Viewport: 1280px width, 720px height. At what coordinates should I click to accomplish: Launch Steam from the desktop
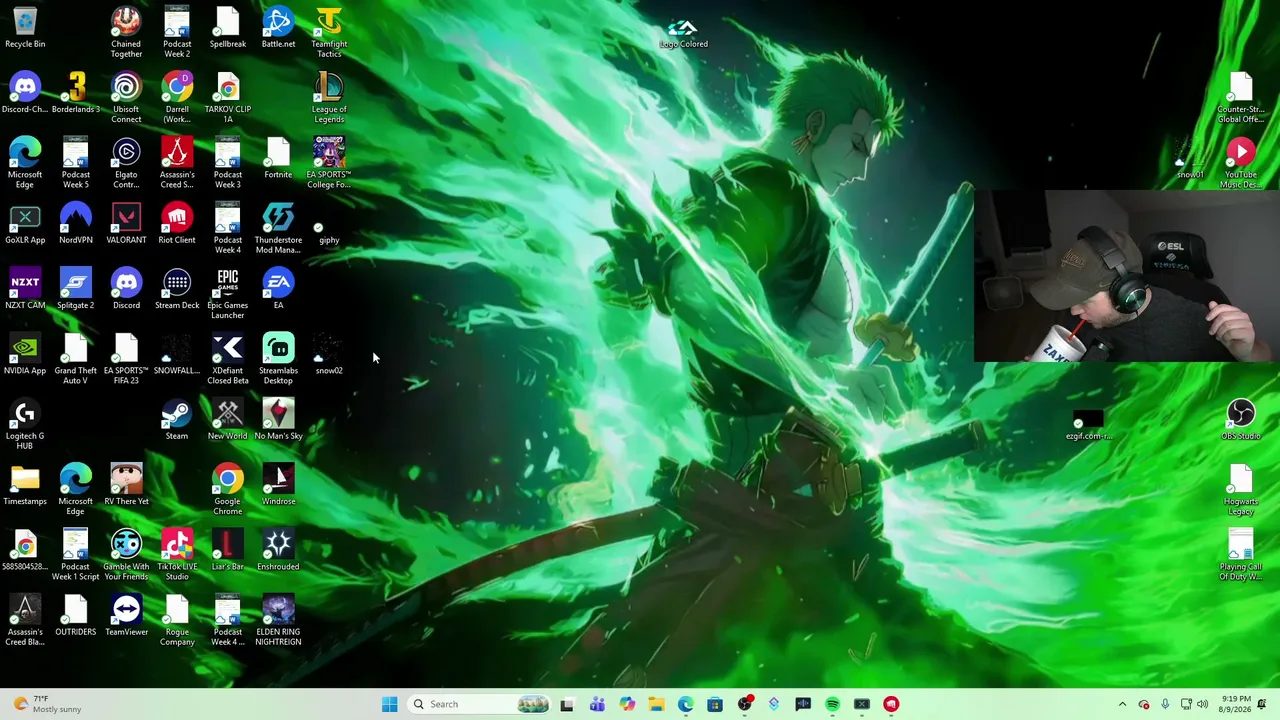[177, 420]
